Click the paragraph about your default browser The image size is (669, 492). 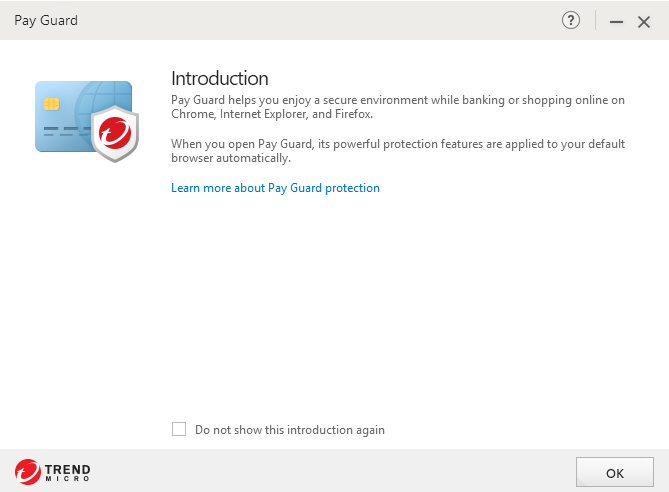point(397,151)
